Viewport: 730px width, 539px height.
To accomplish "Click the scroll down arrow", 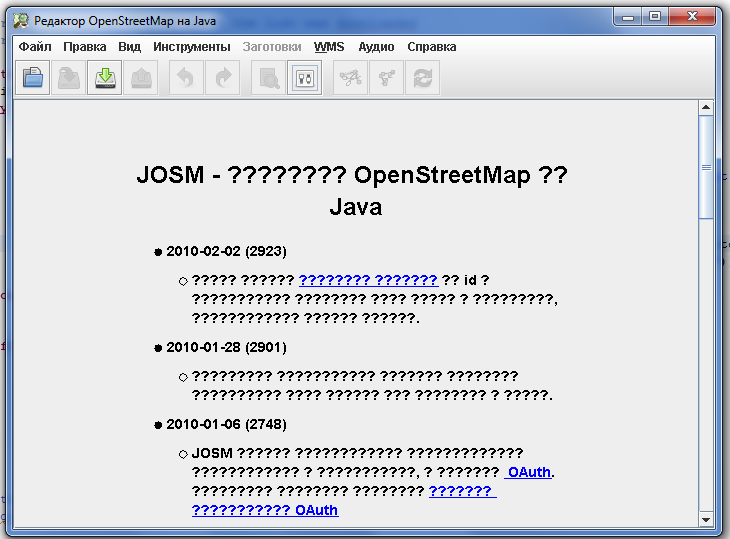I will pos(706,519).
